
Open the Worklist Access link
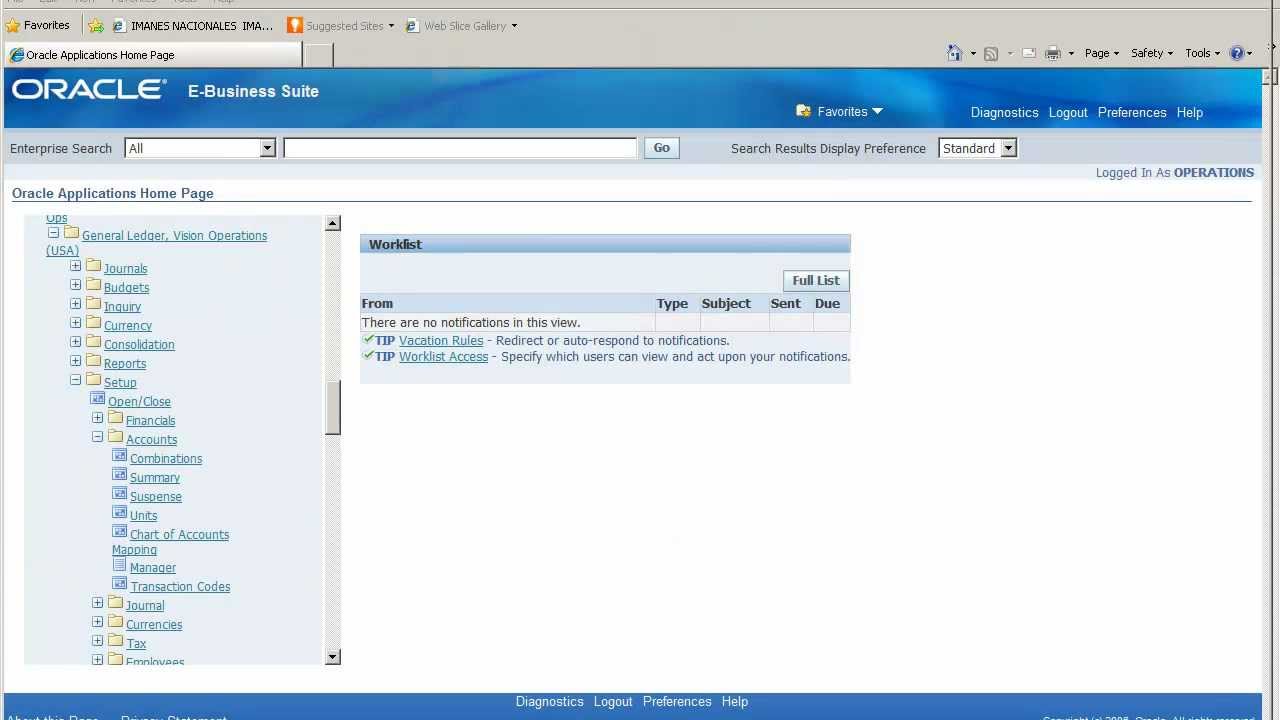[x=443, y=357]
